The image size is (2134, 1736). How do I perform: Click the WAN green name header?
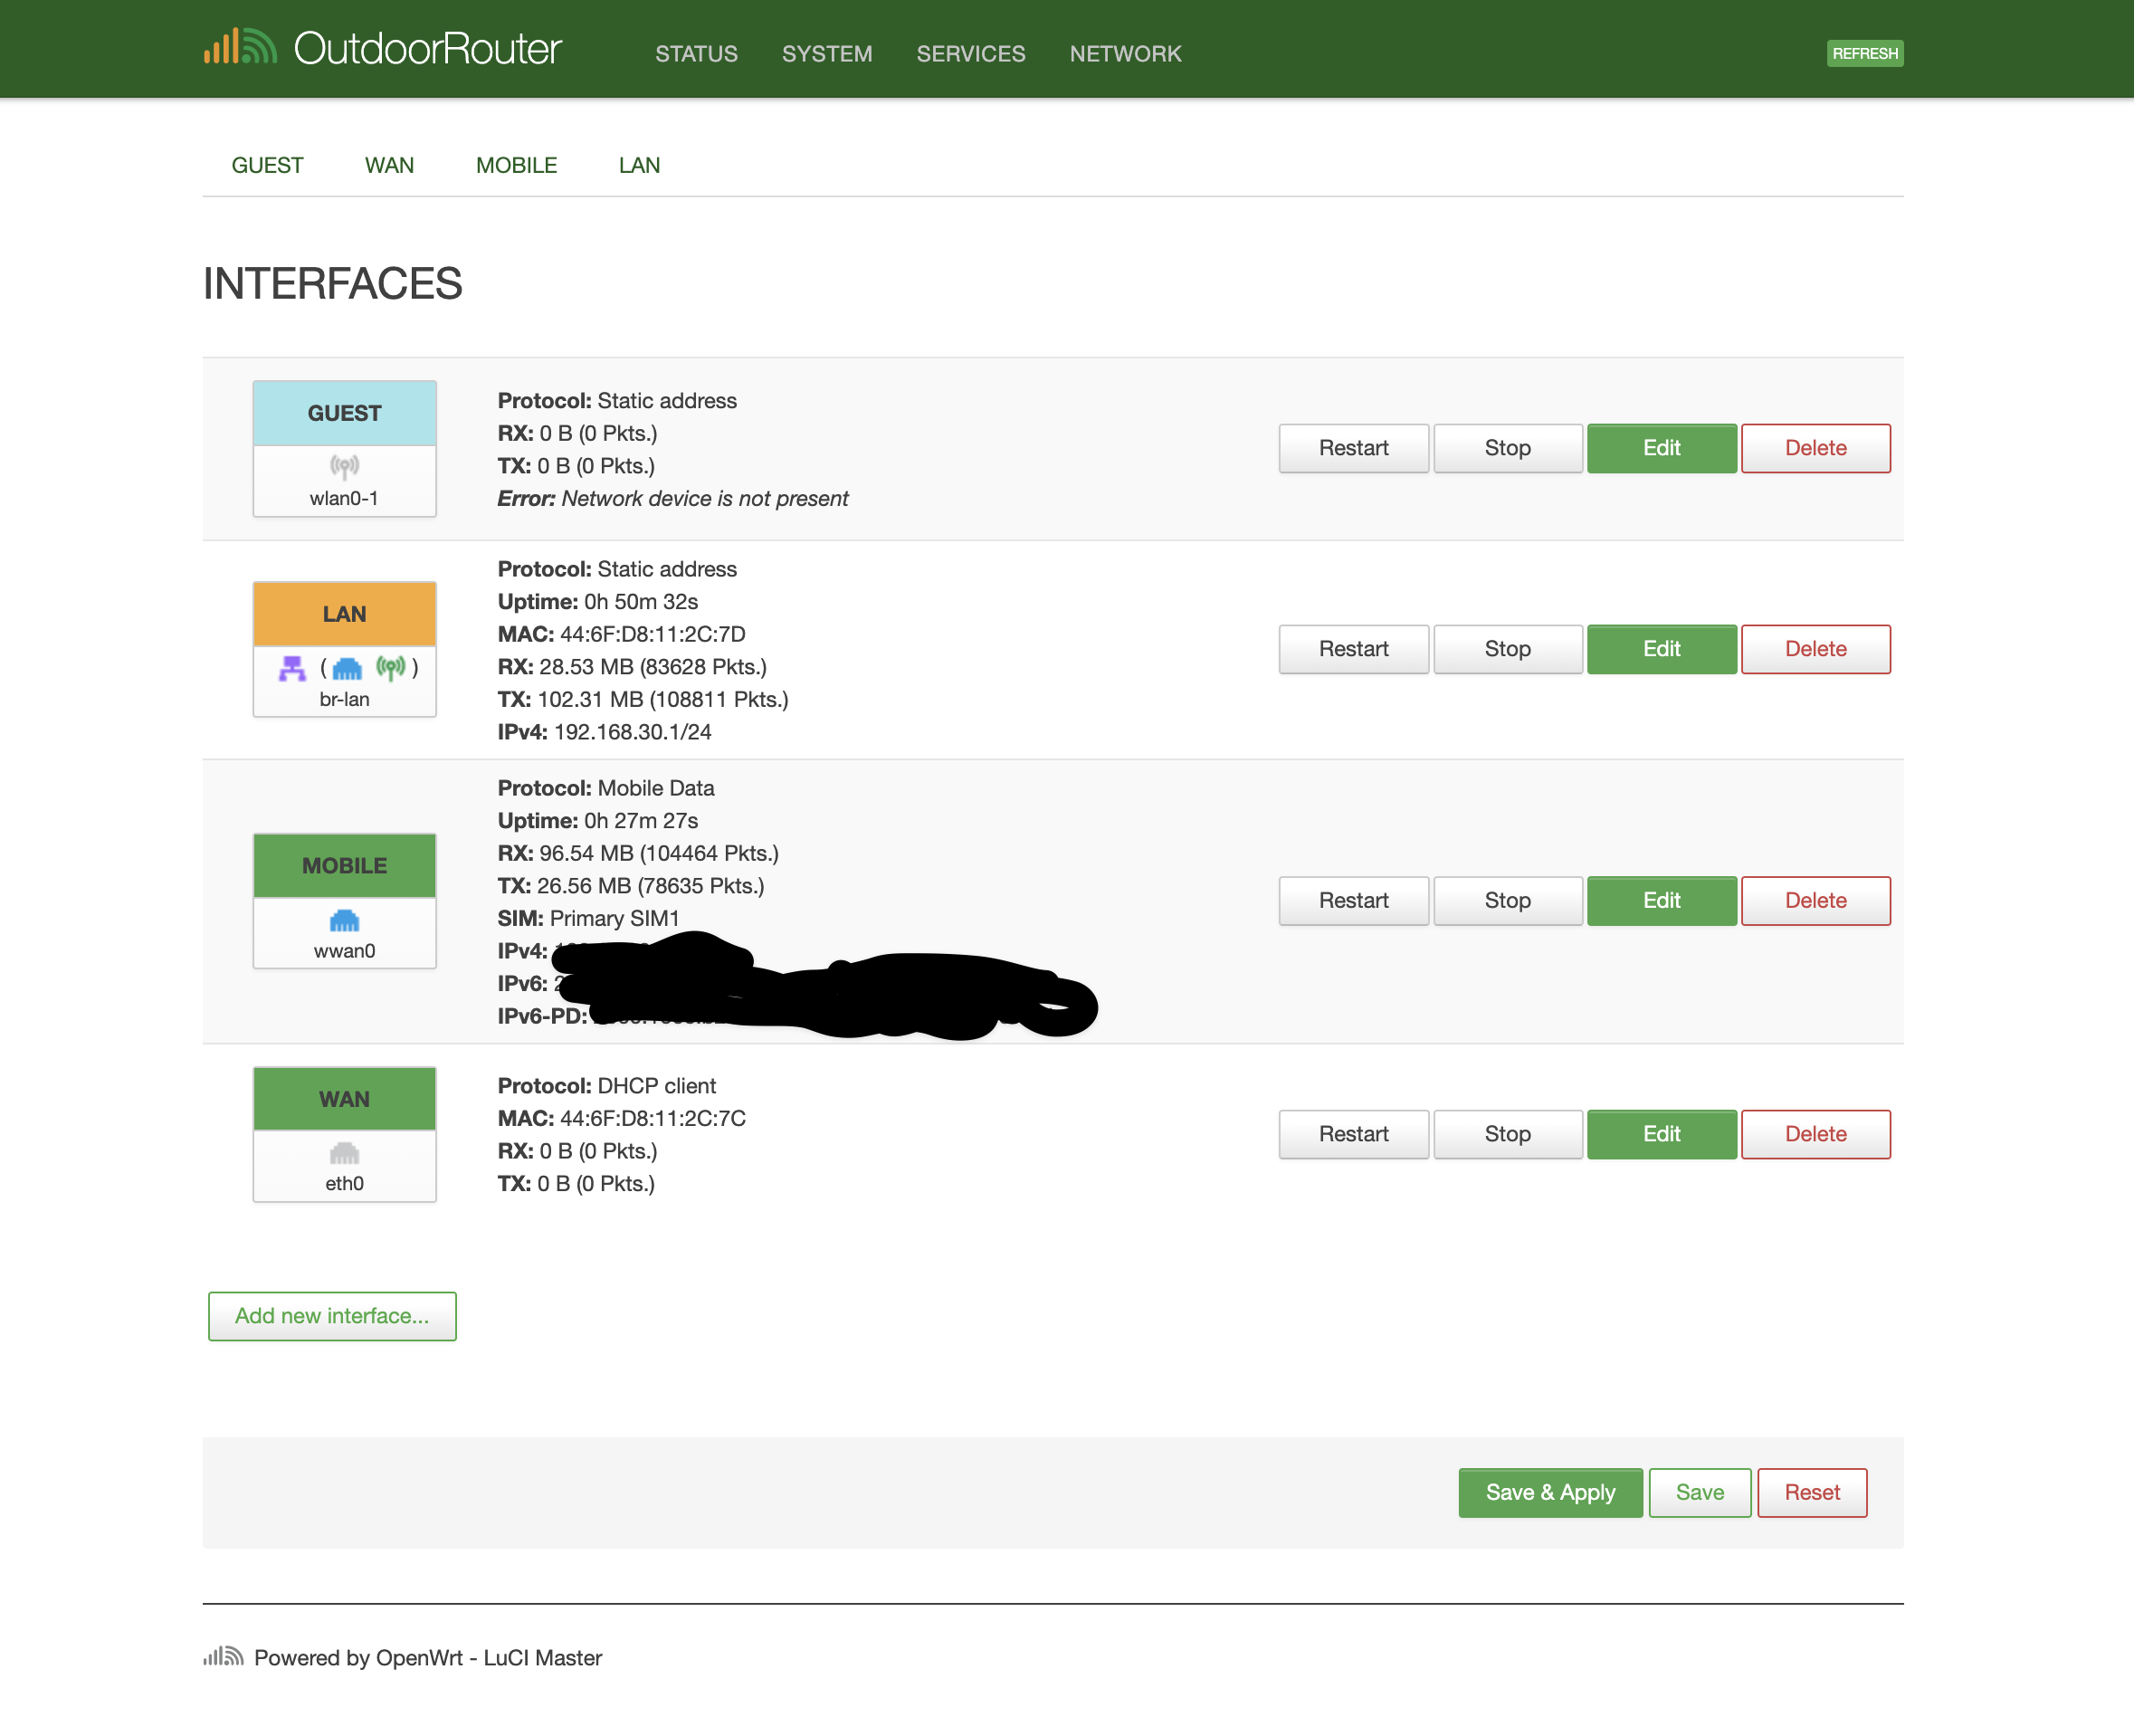(x=344, y=1099)
